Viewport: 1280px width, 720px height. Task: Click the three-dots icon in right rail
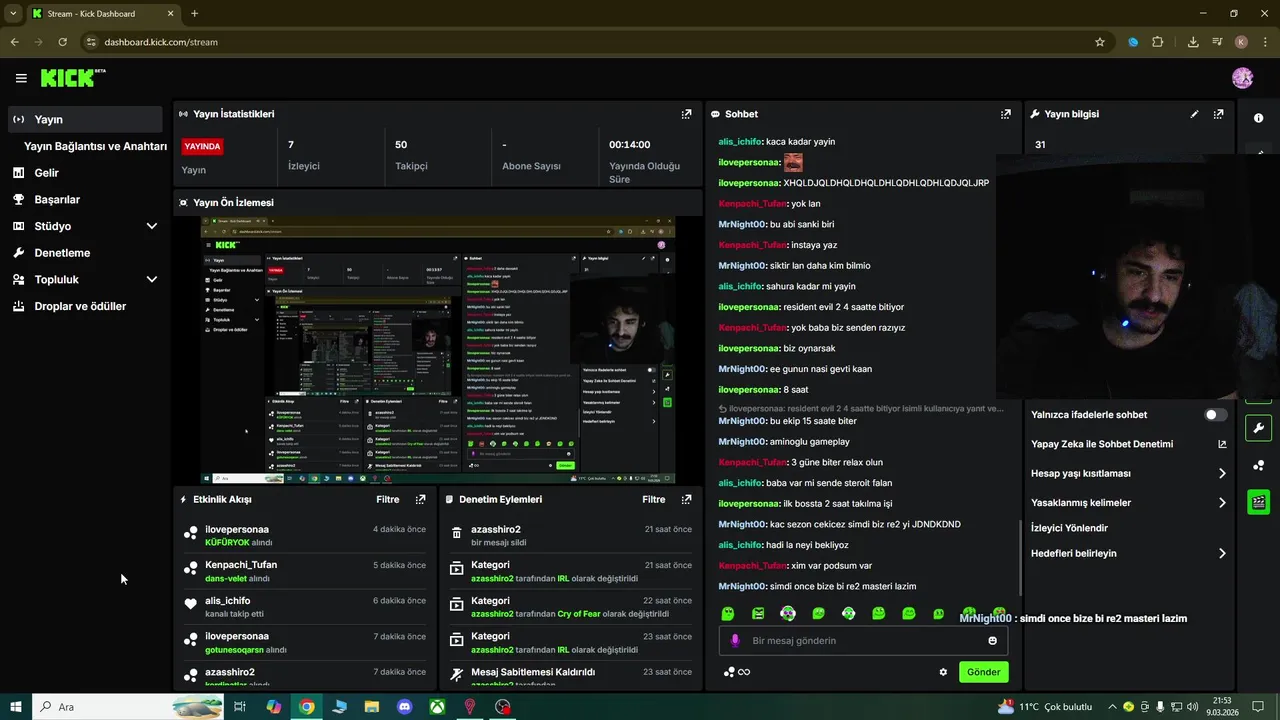(1259, 465)
